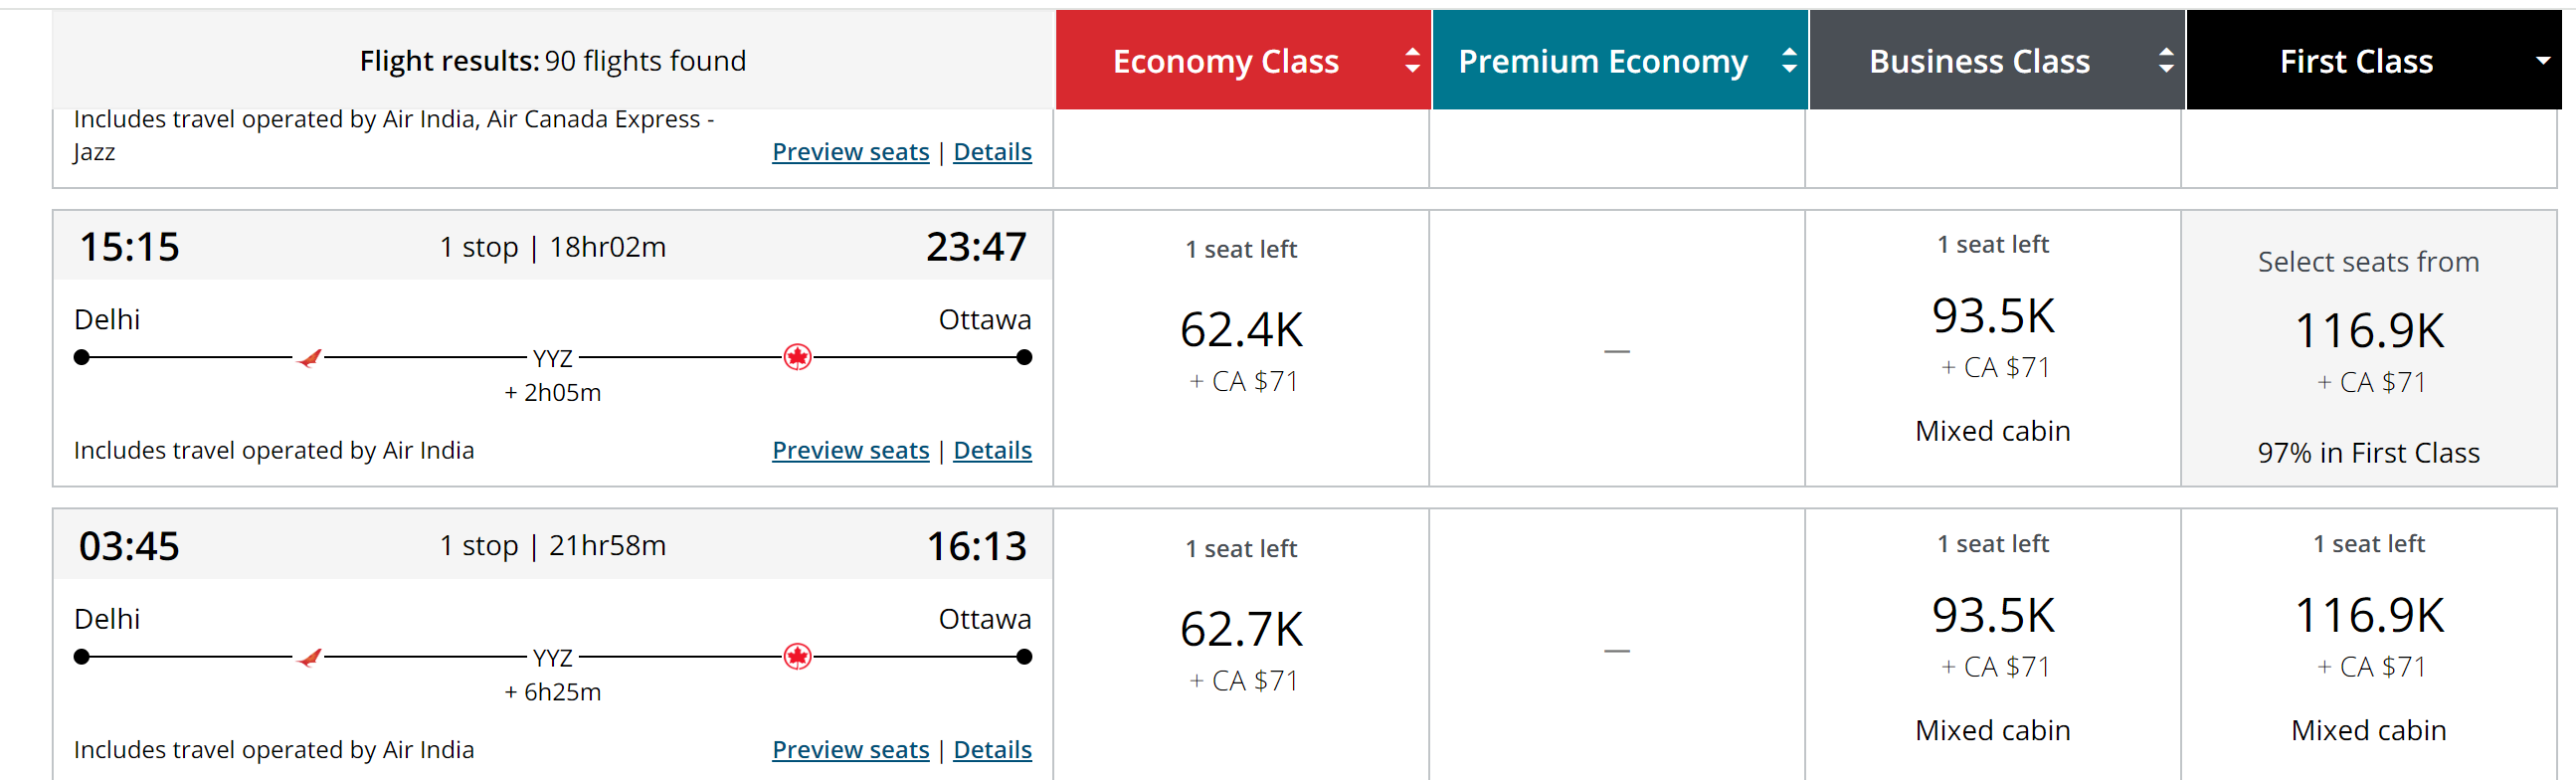The width and height of the screenshot is (2576, 780).
Task: Select Business Class column header
Action: (1996, 60)
